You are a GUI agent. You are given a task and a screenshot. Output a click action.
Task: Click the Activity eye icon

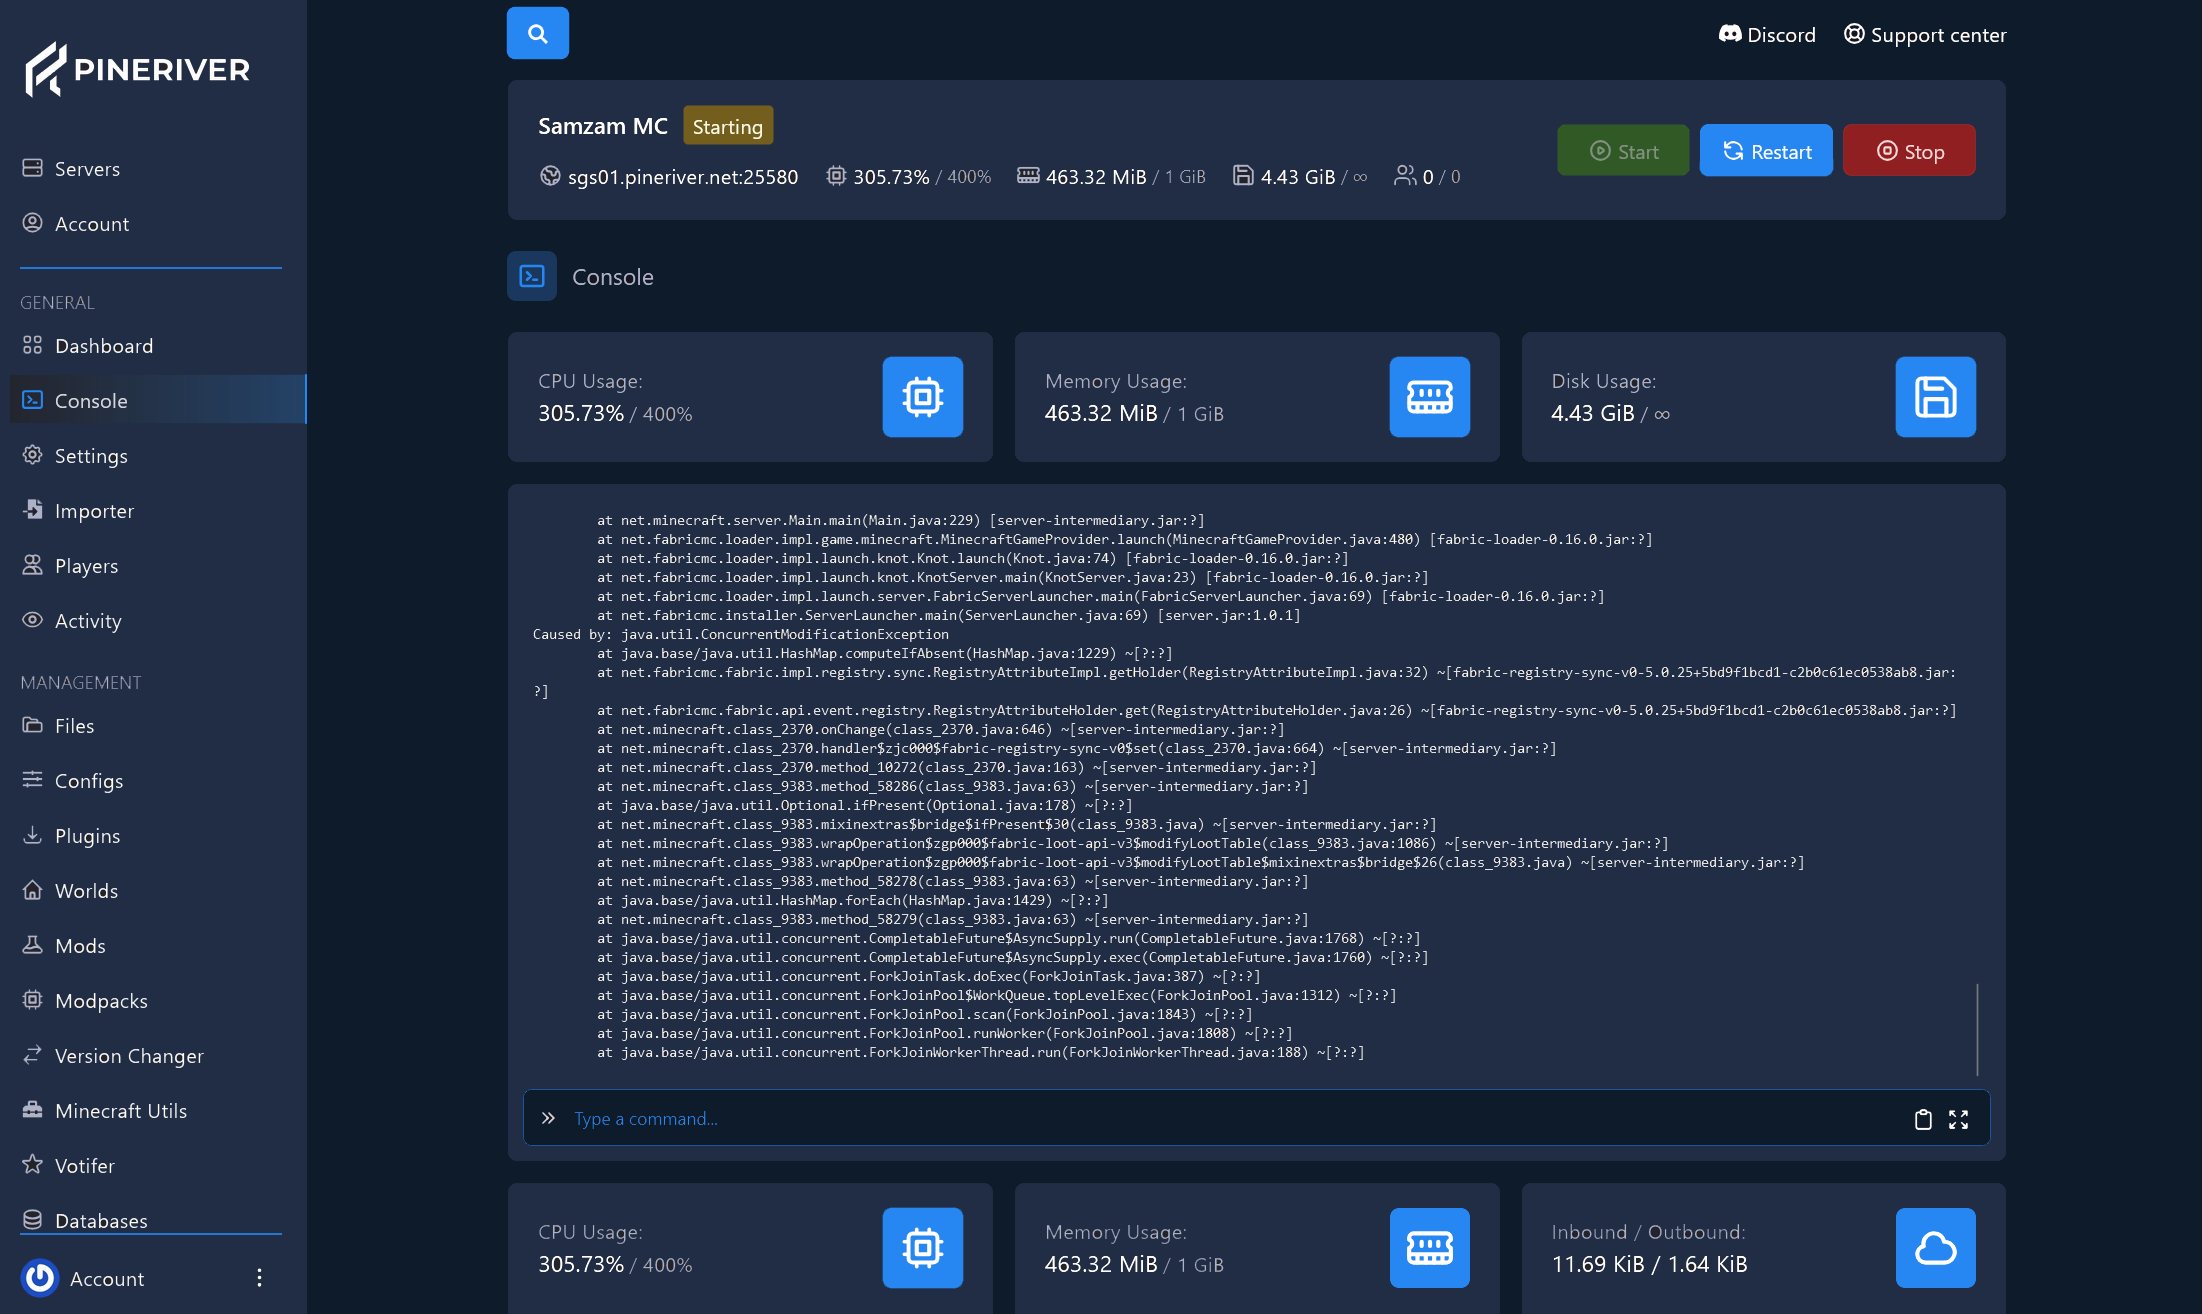(33, 620)
